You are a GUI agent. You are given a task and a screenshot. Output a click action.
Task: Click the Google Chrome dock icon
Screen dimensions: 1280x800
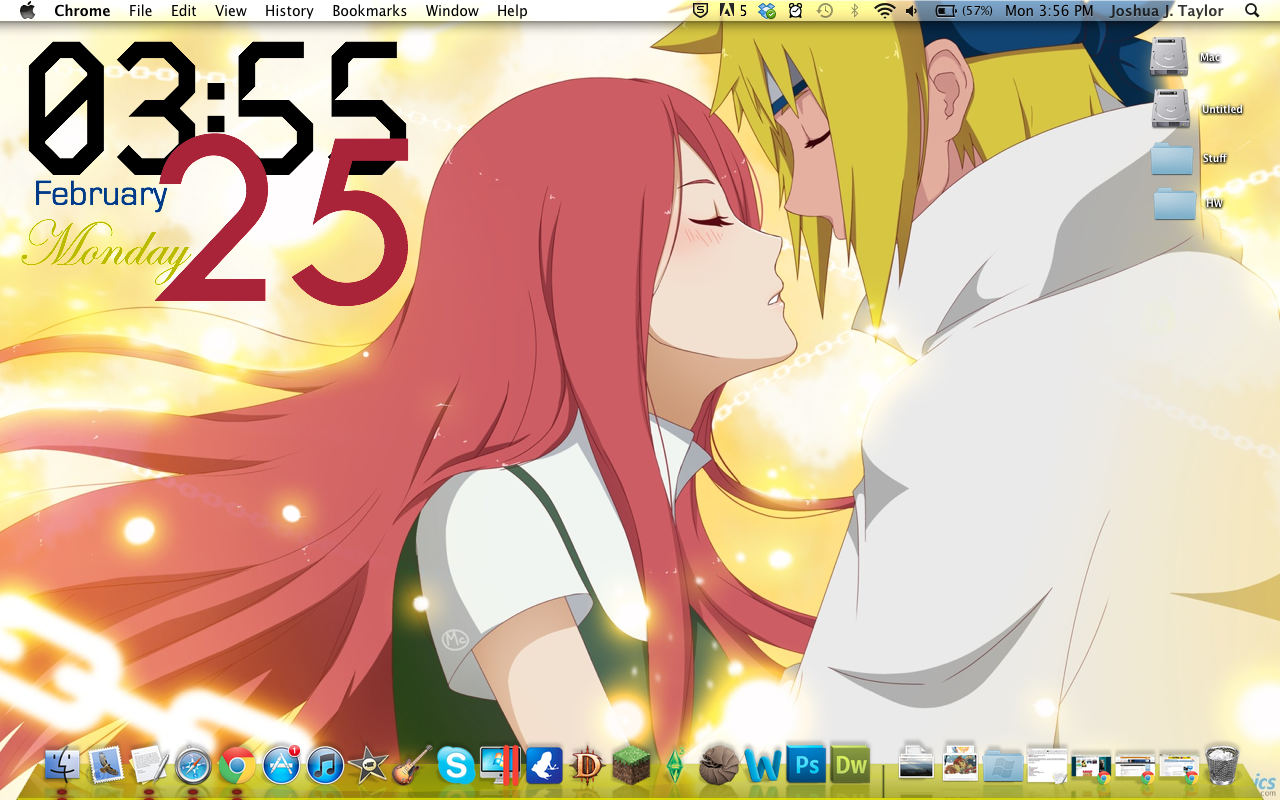pos(237,766)
